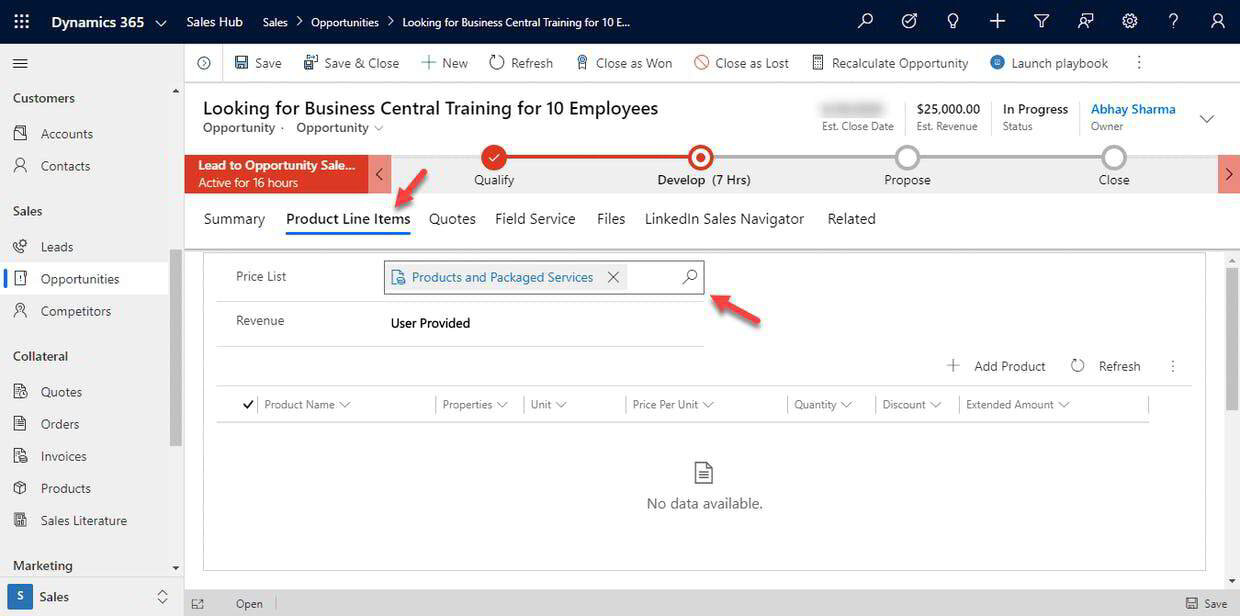Open Discount column dropdown

(936, 405)
